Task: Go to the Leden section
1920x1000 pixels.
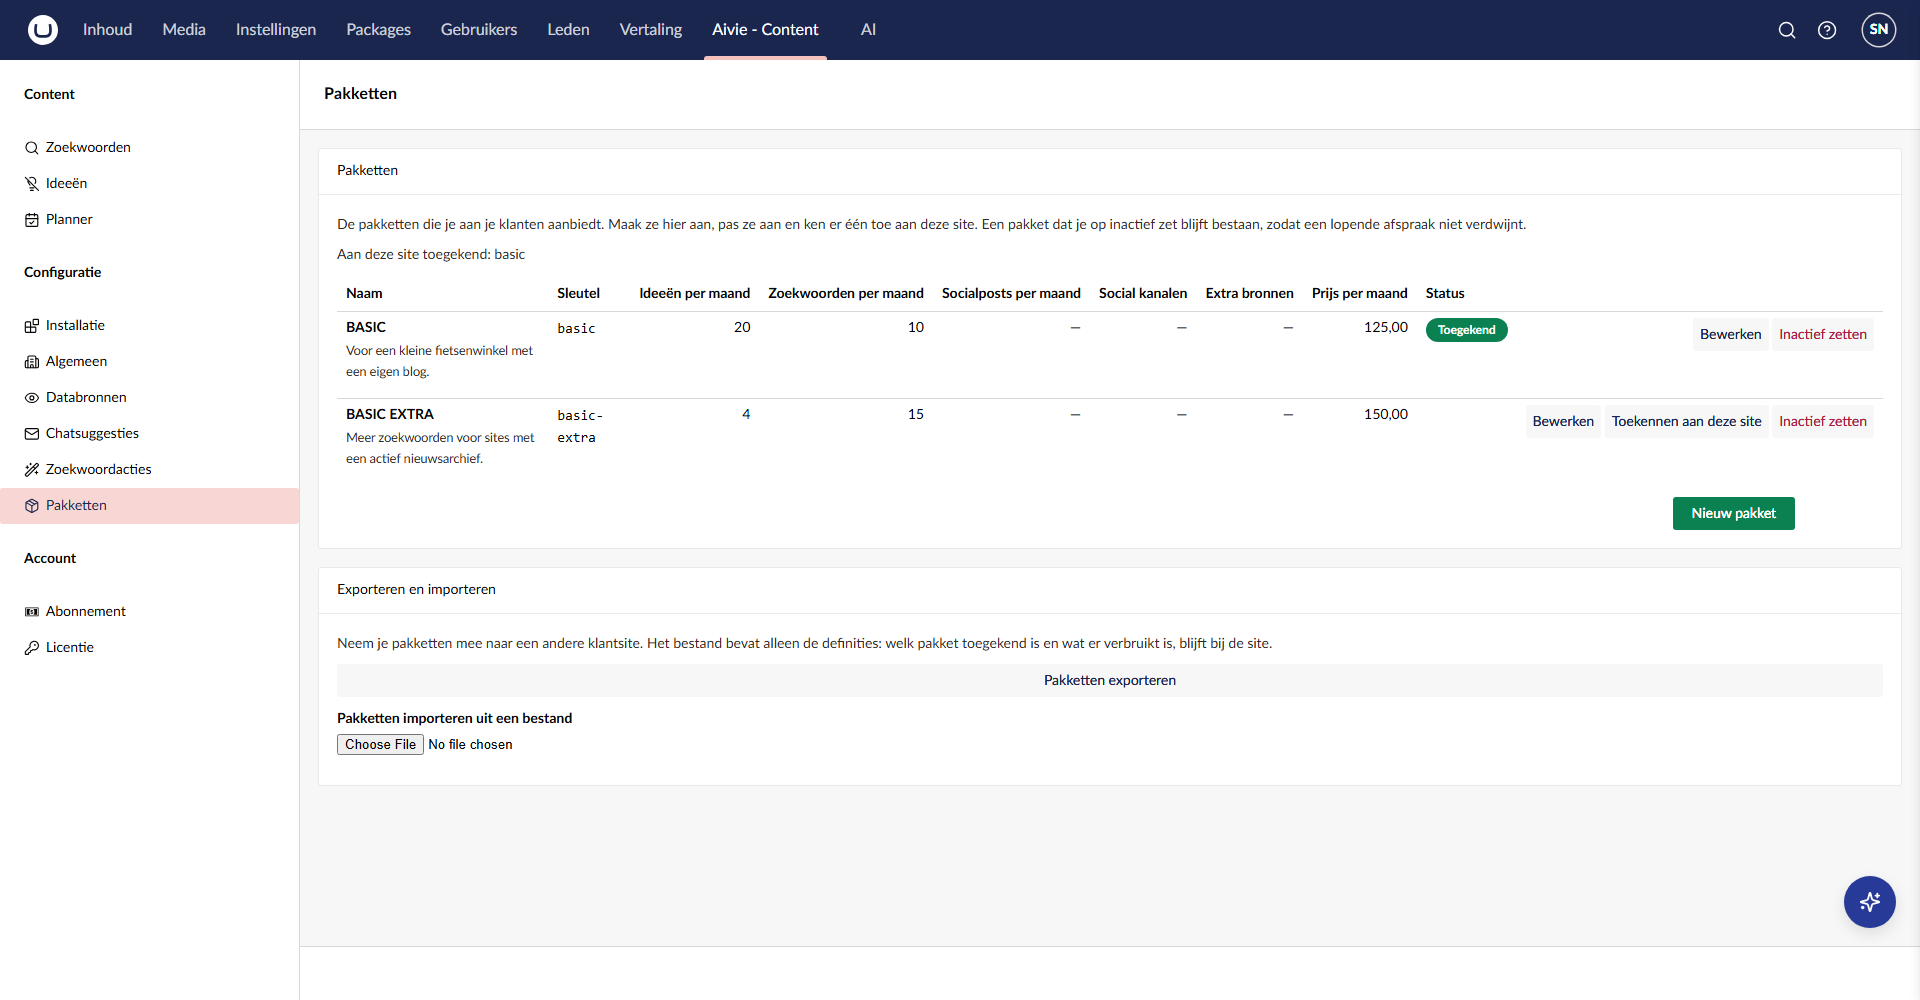Action: (x=568, y=30)
